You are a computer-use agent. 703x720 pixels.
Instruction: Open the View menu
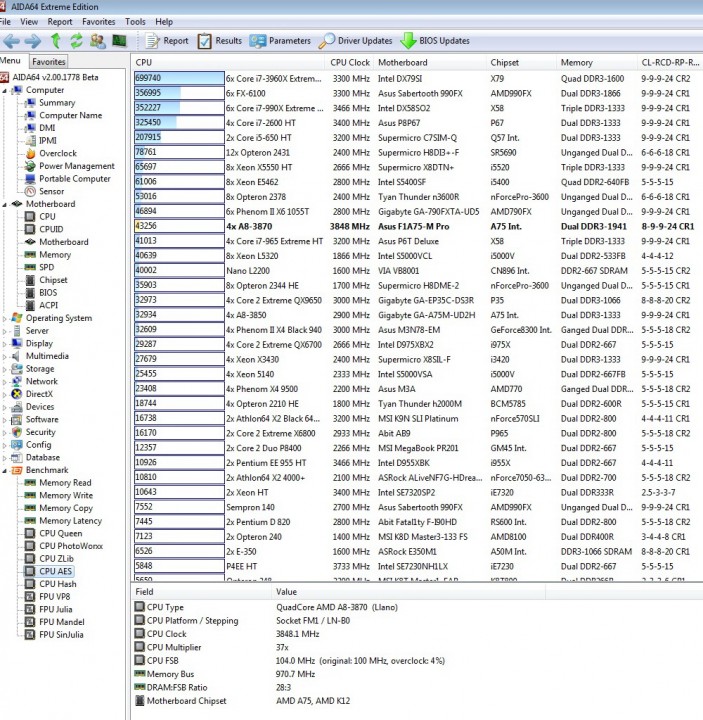tap(29, 22)
